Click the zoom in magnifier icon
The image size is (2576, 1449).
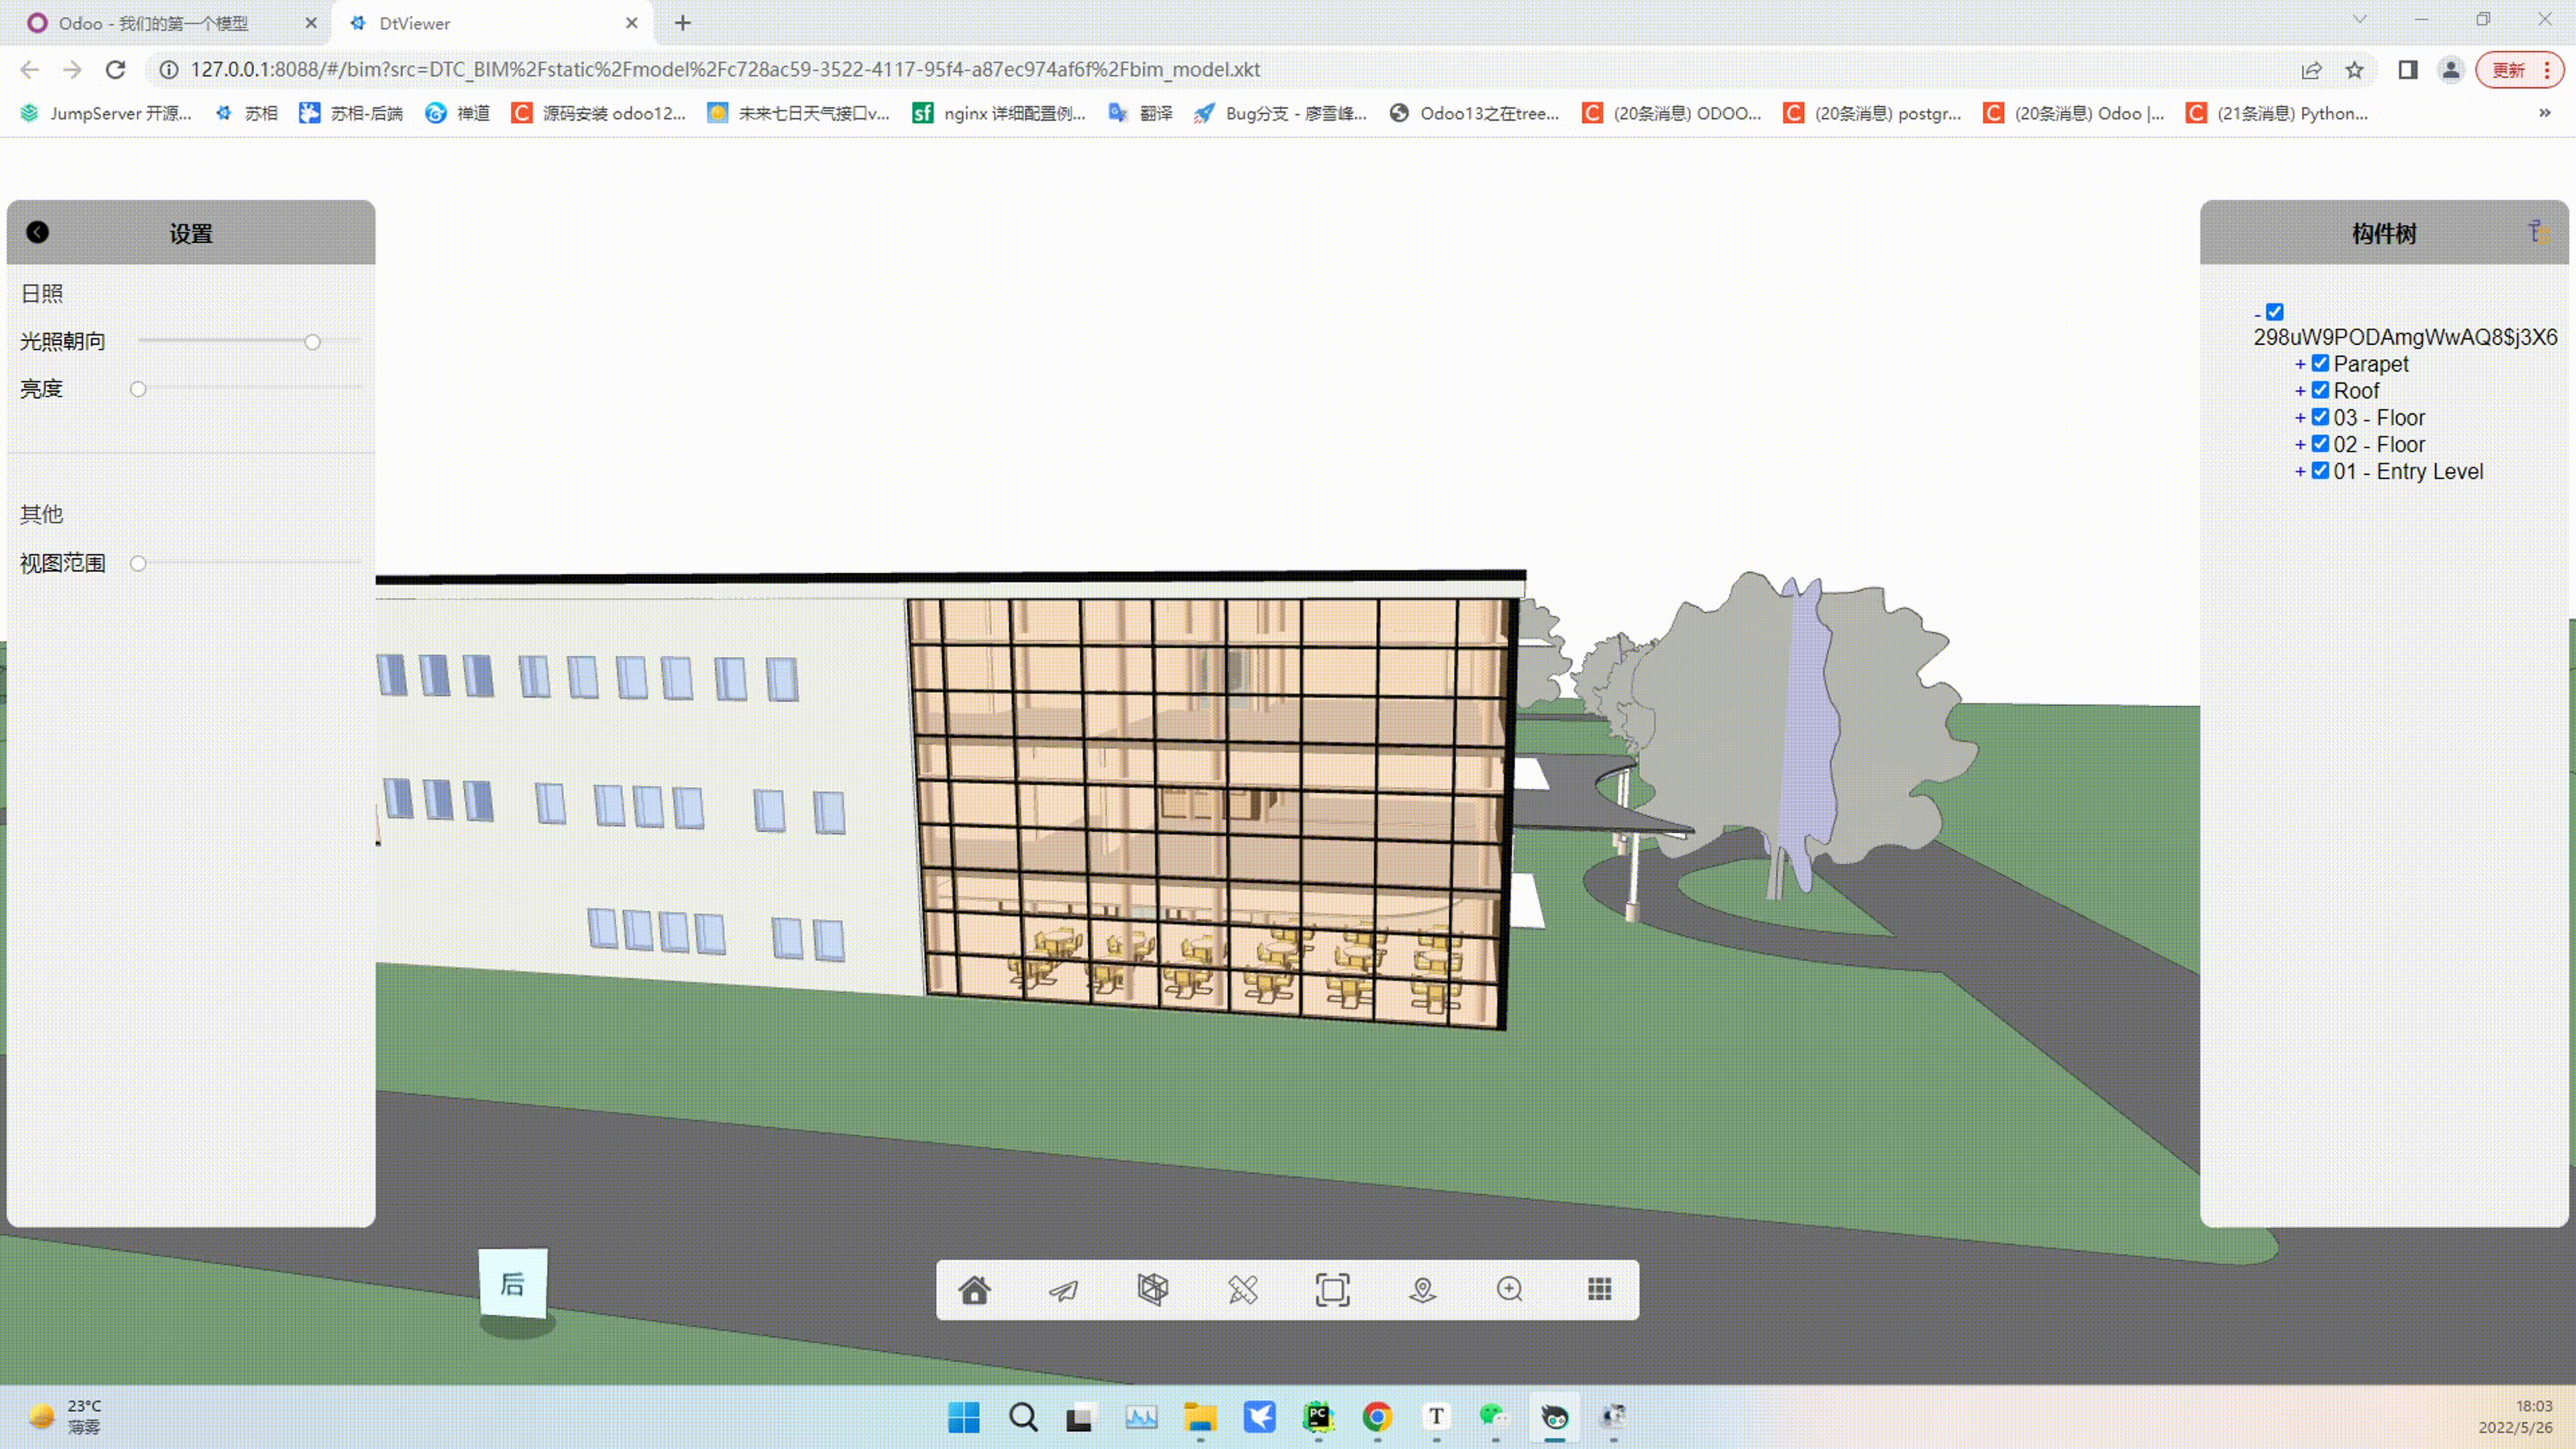tap(1510, 1289)
